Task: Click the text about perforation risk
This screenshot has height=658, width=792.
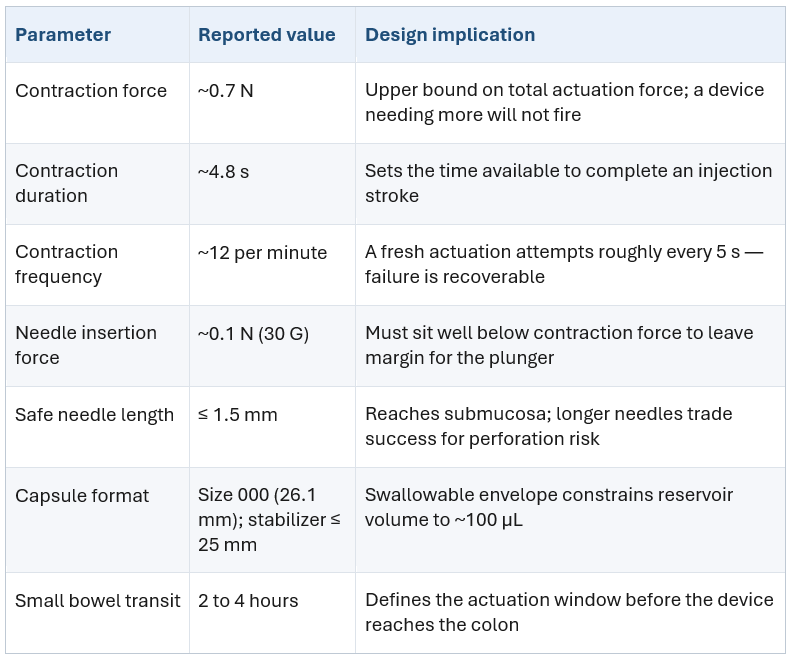Action: pos(549,426)
